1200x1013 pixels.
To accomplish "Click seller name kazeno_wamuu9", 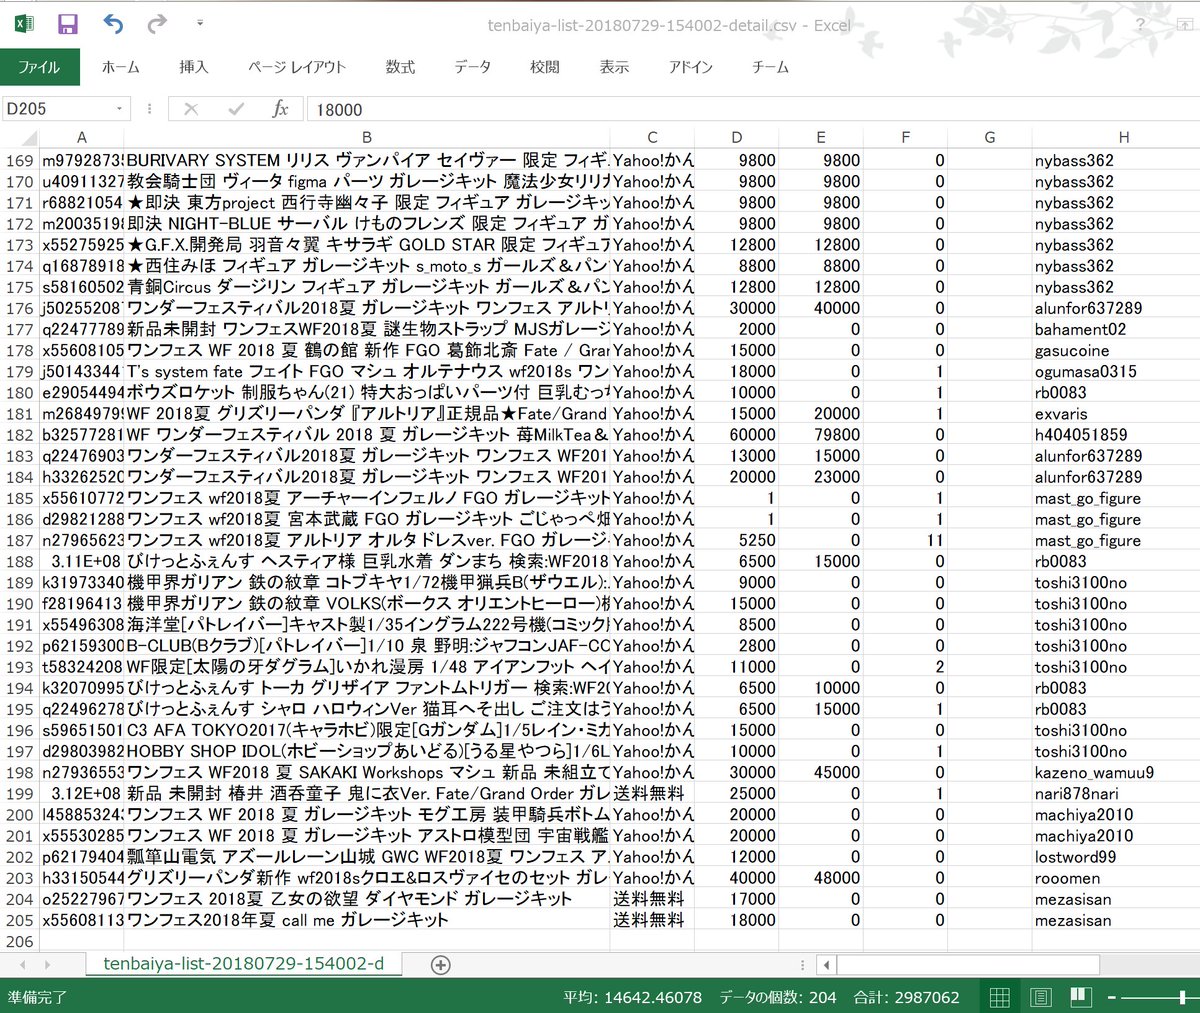I will (1094, 772).
